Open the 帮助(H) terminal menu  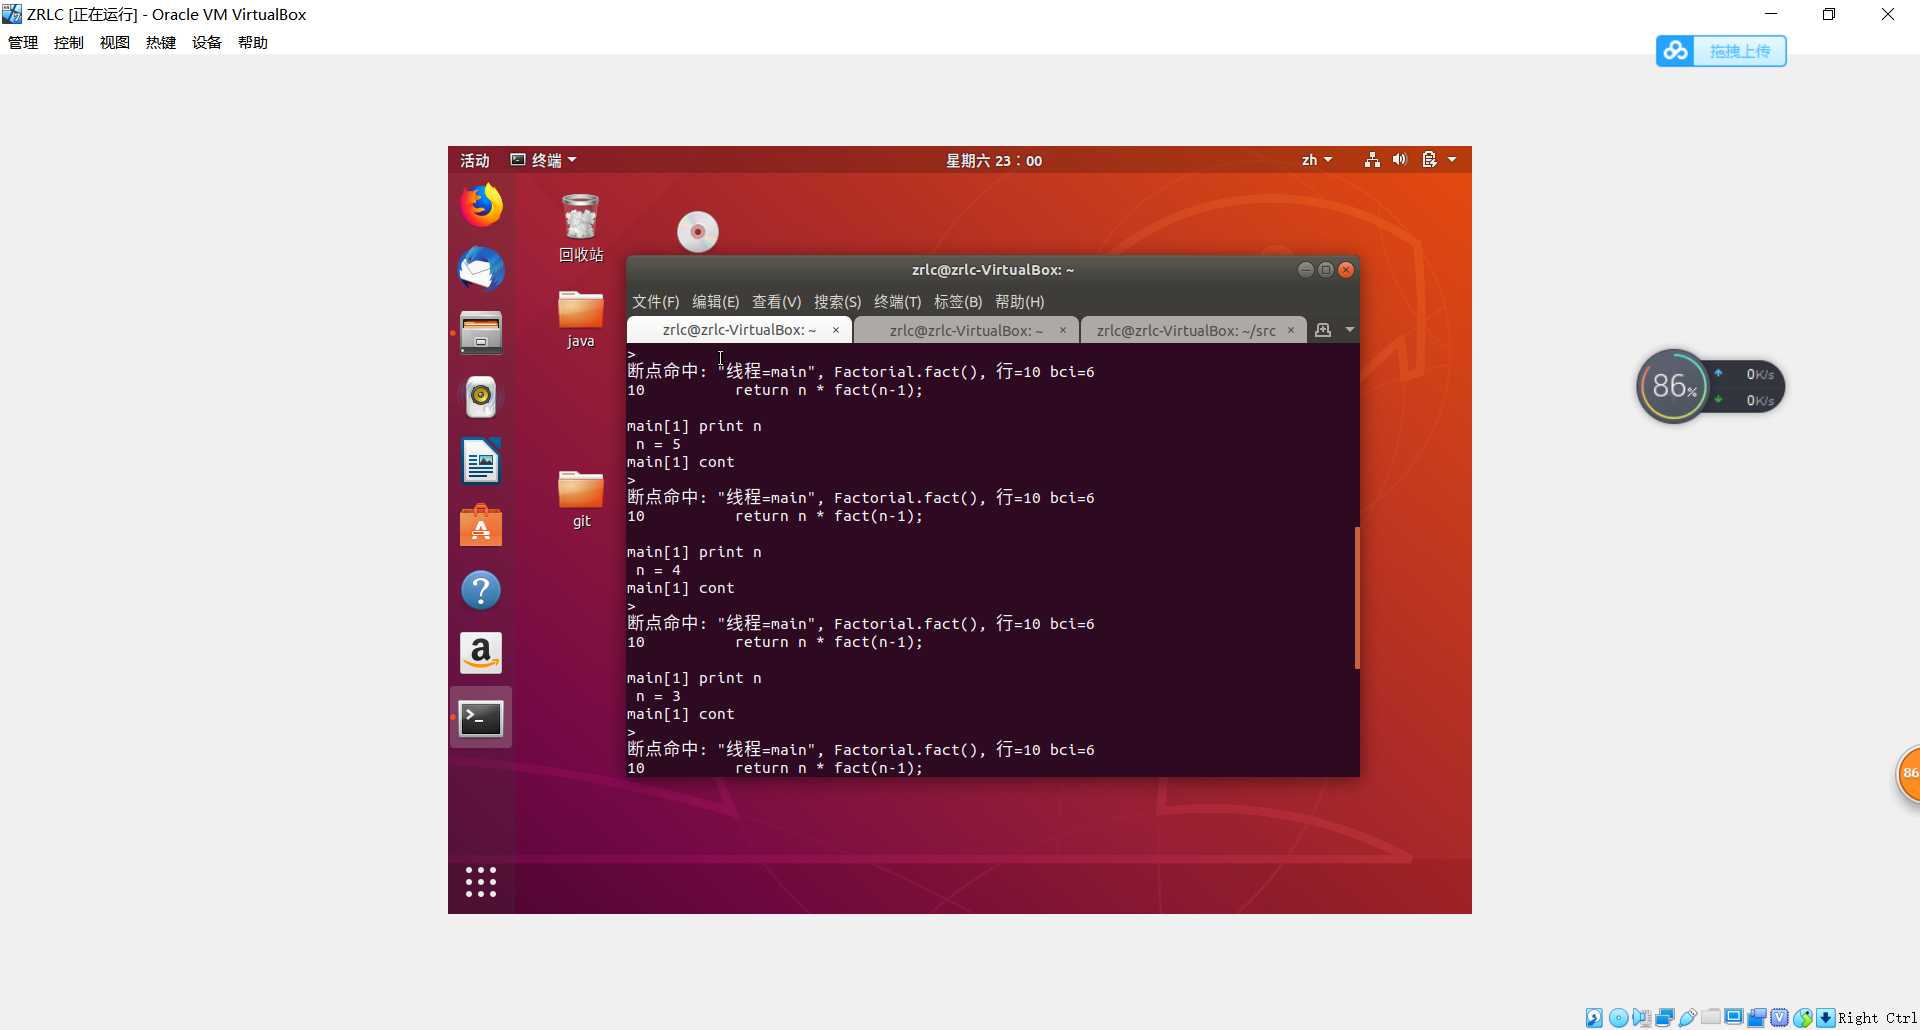tap(1019, 302)
